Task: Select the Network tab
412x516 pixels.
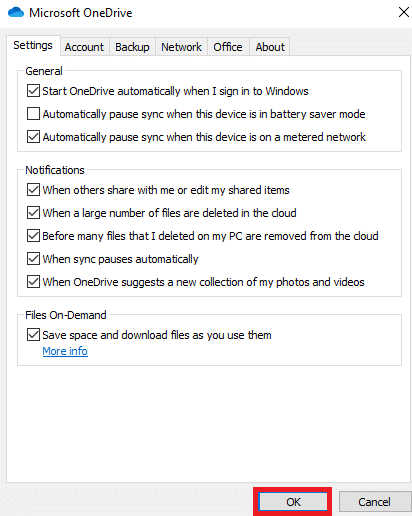Action: coord(181,47)
